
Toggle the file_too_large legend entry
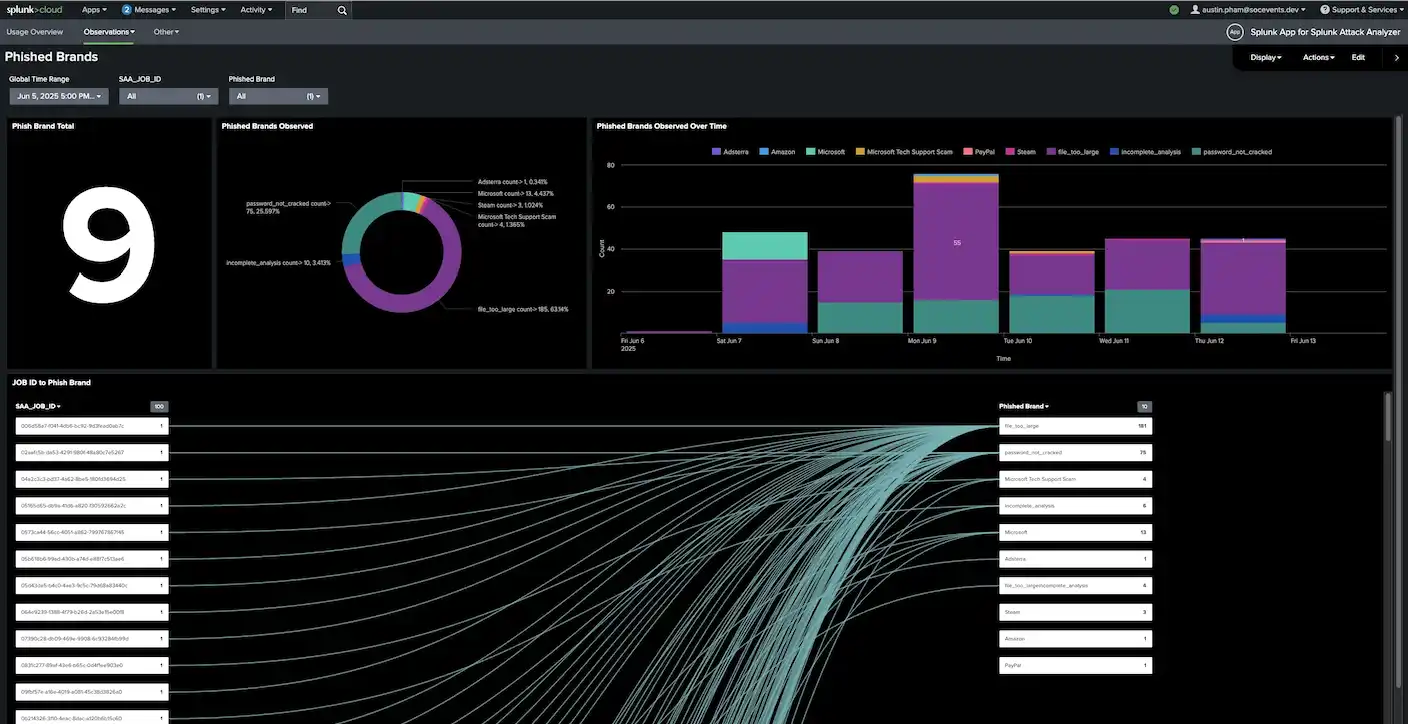1070,151
